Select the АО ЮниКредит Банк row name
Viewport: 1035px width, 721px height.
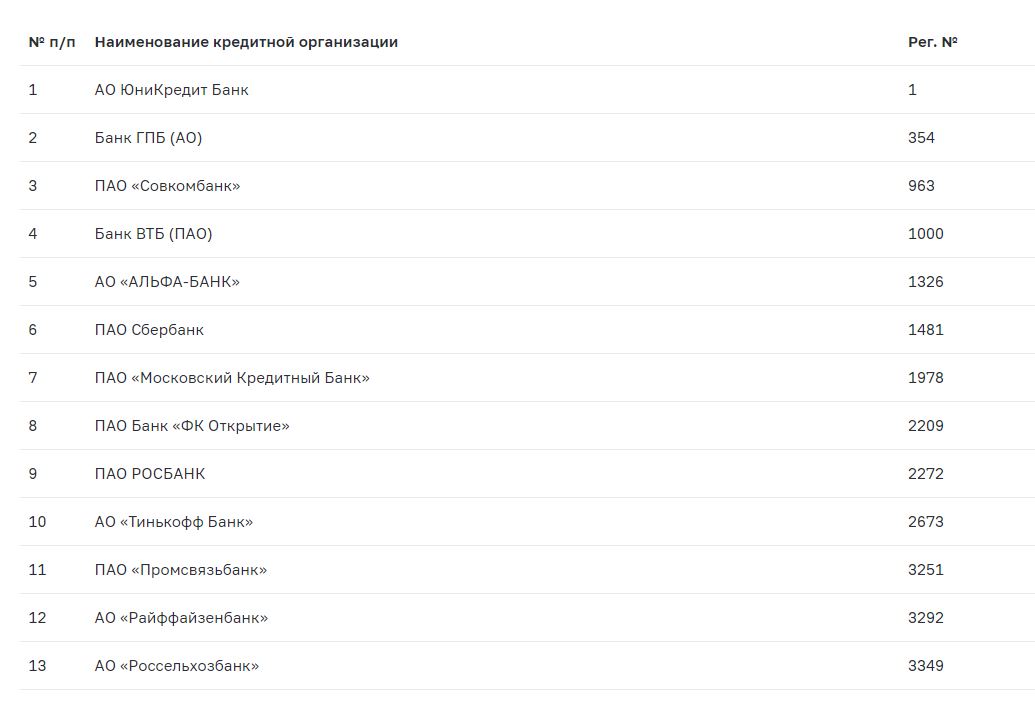point(171,90)
